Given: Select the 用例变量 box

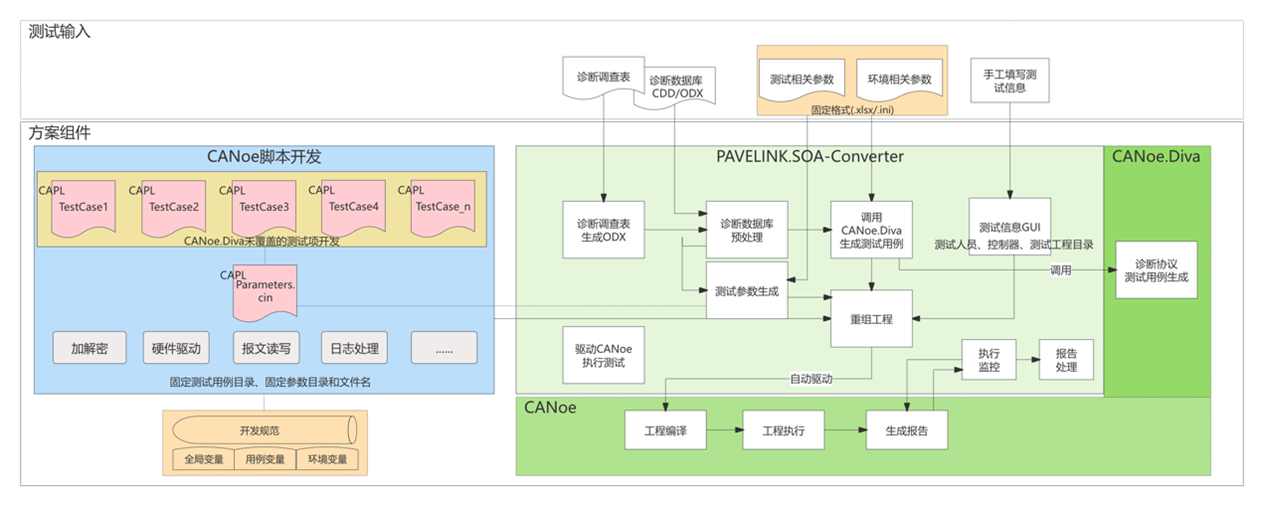Looking at the screenshot, I should pos(263,459).
